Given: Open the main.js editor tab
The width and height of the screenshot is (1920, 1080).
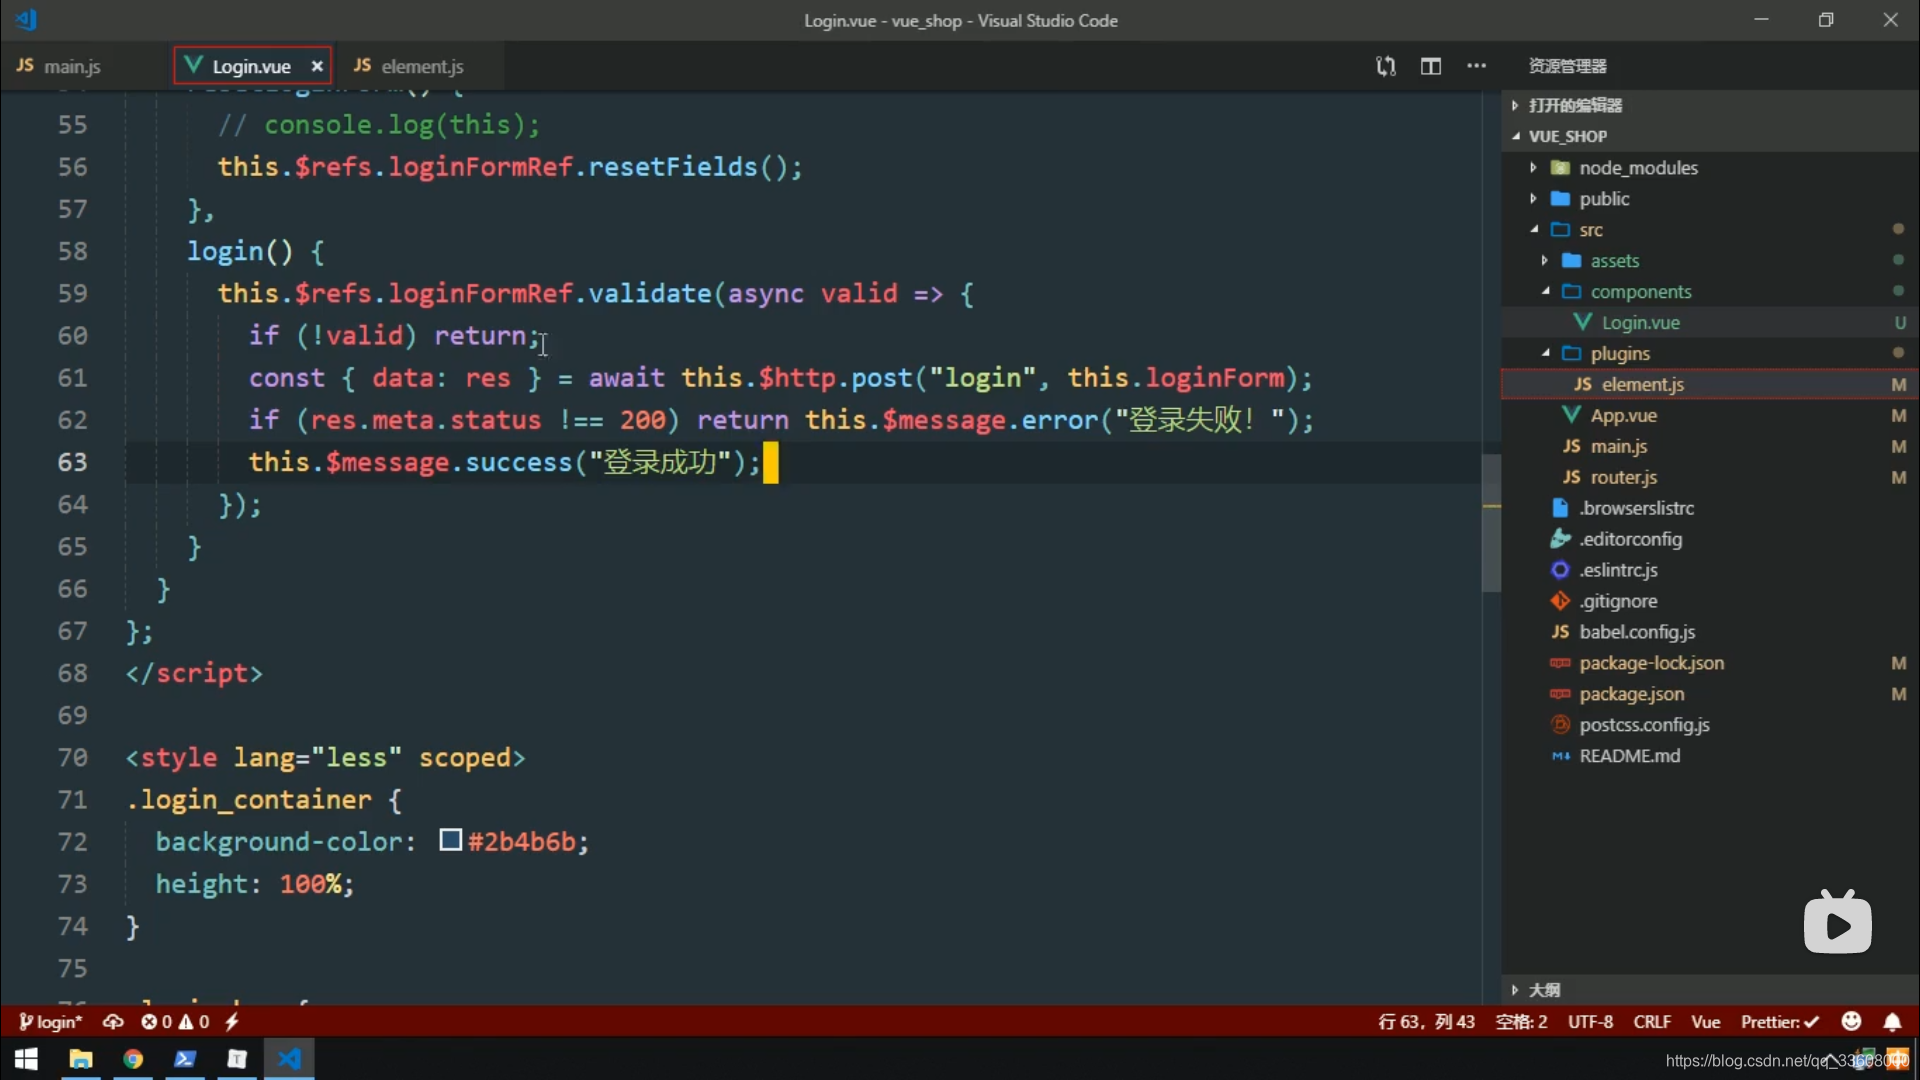Looking at the screenshot, I should (58, 66).
